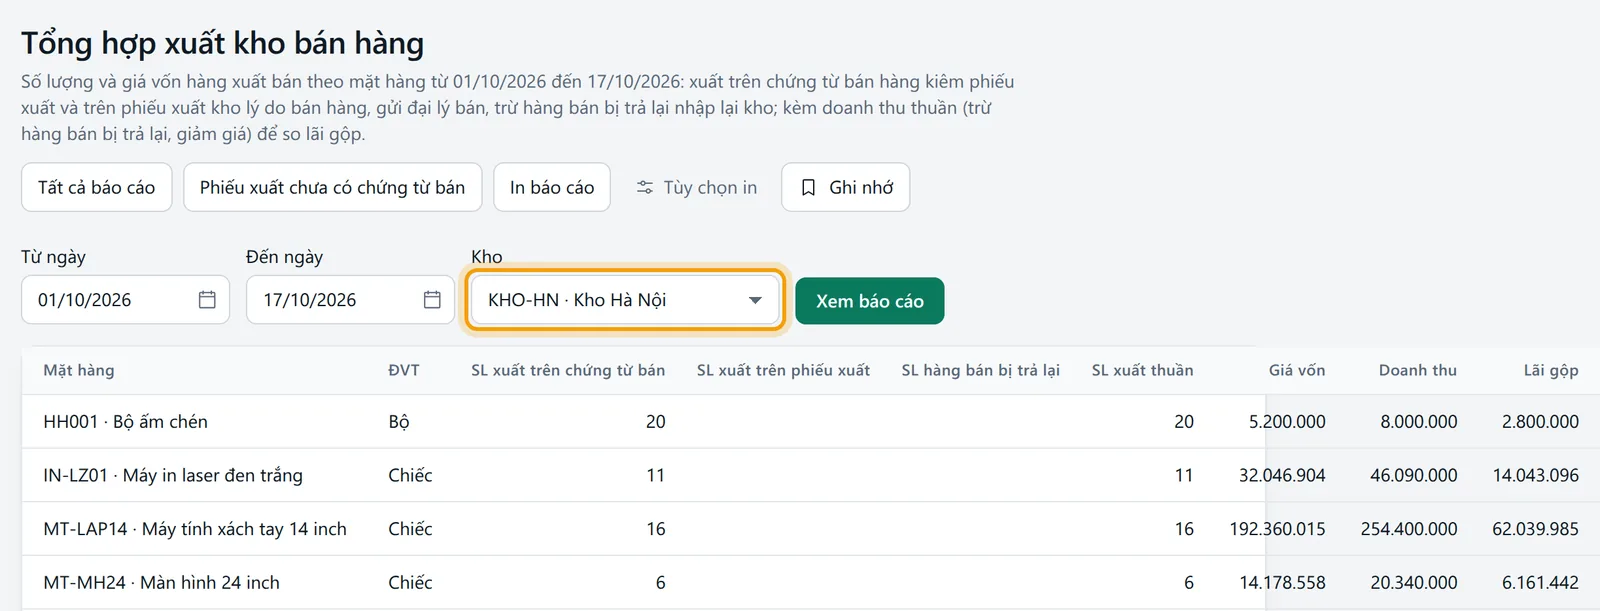The width and height of the screenshot is (1600, 611).
Task: Click the Doanh thu column header
Action: (x=1418, y=370)
